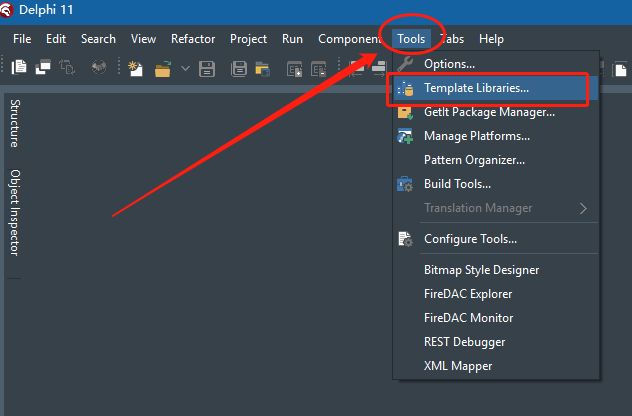The height and width of the screenshot is (416, 632).
Task: Choose Manage Platforms... entry
Action: pyautogui.click(x=495, y=136)
